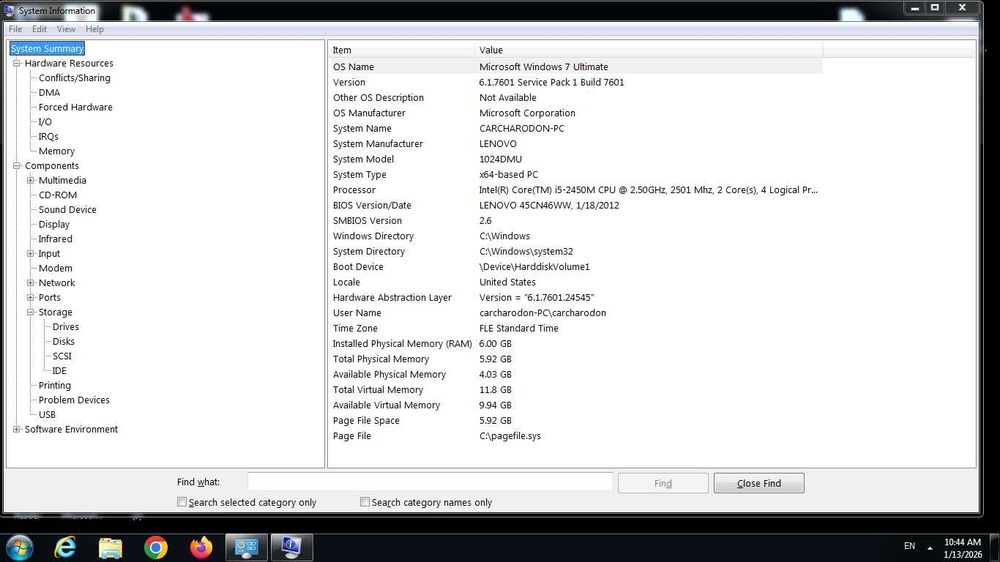1000x562 pixels.
Task: Select Forced Hardware category
Action: point(75,107)
